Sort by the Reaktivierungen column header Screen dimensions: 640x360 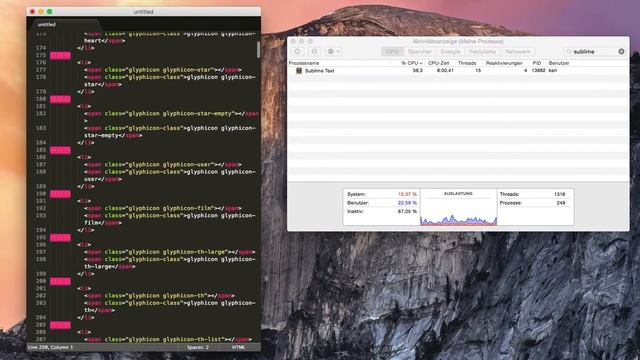tap(505, 63)
